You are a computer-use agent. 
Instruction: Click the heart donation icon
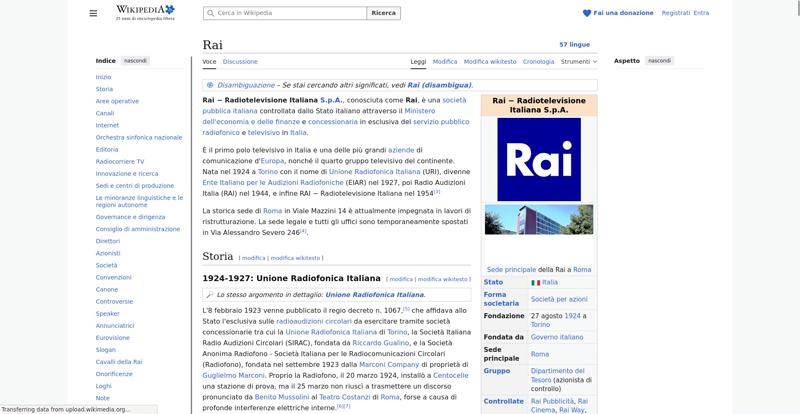pyautogui.click(x=587, y=13)
